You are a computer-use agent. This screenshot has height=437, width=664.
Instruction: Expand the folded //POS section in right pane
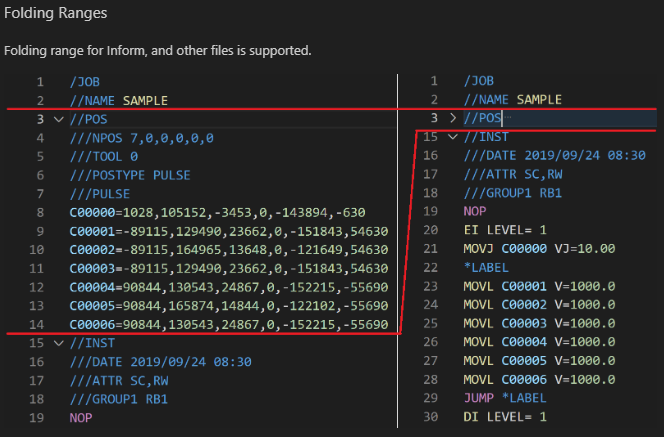click(452, 119)
